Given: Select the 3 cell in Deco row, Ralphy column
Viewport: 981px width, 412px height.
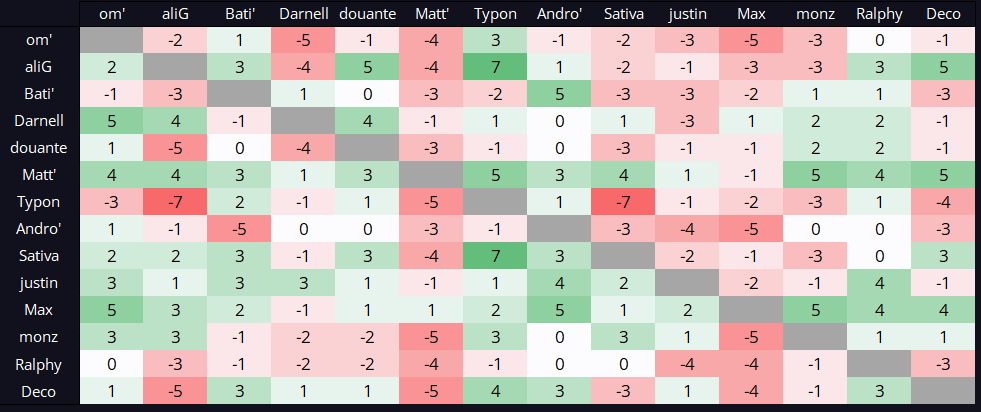Looking at the screenshot, I should point(879,391).
